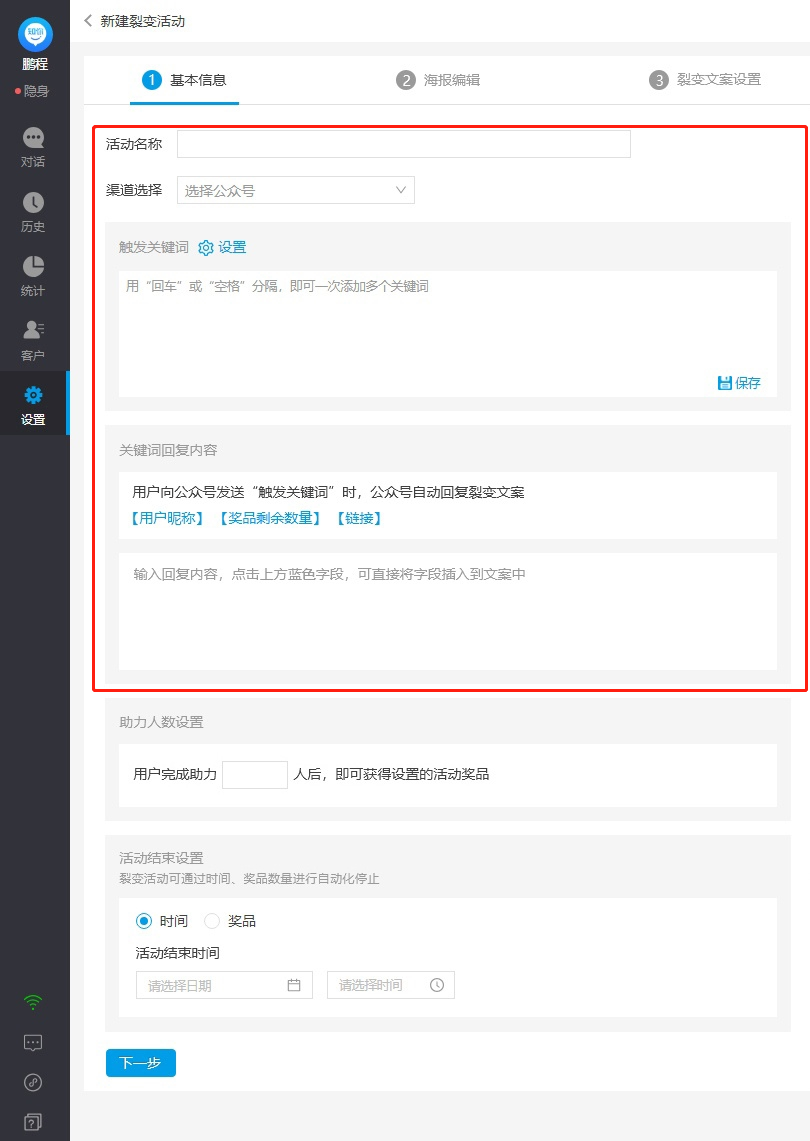Select the 奖品 radio button

pyautogui.click(x=212, y=921)
